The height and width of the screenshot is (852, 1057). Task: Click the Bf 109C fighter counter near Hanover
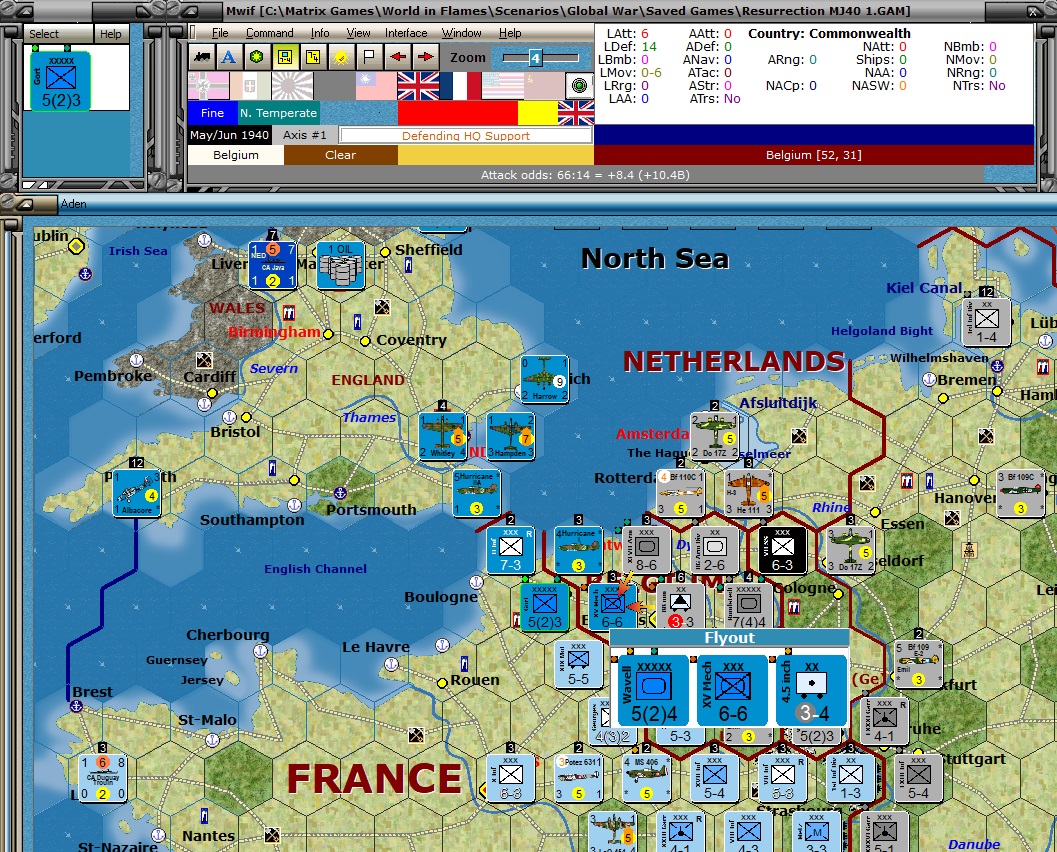click(1021, 493)
